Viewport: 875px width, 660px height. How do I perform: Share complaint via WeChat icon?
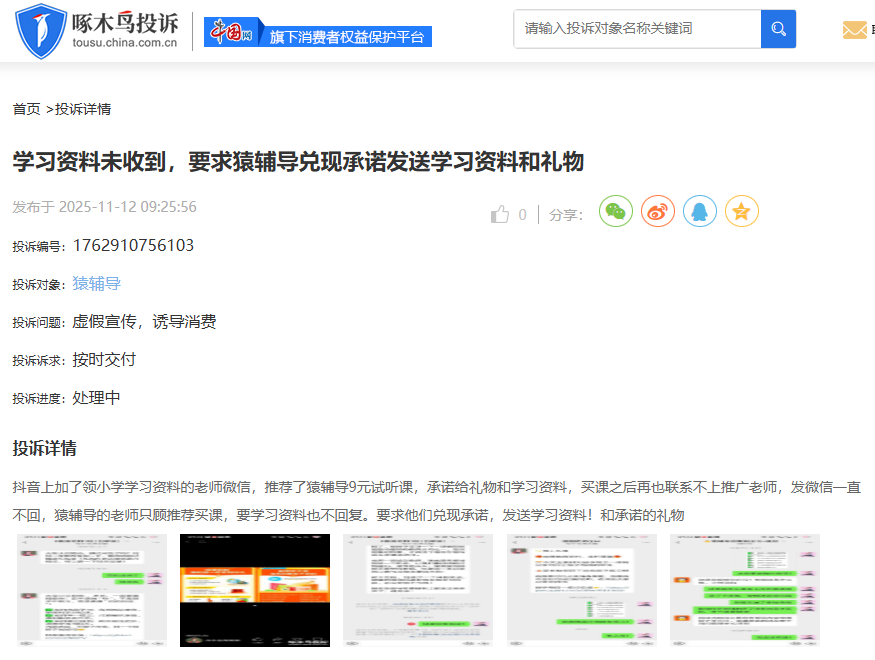point(616,211)
